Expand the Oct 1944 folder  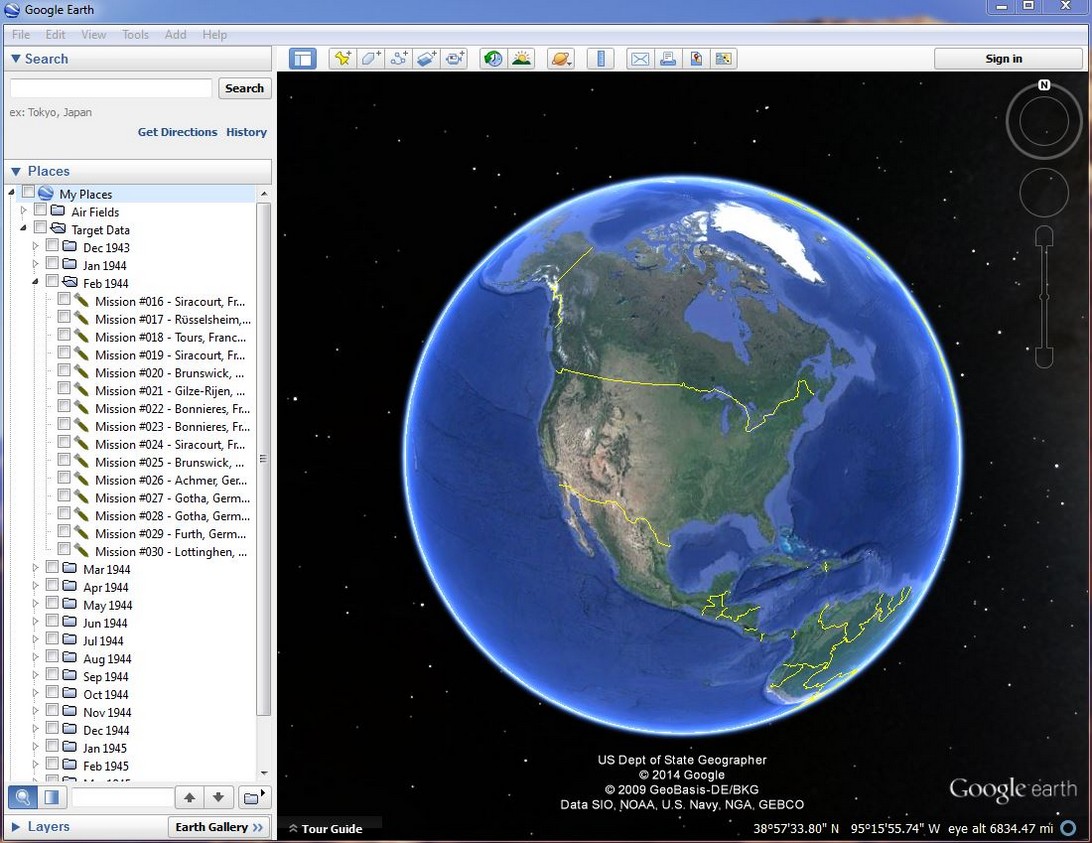tap(36, 693)
